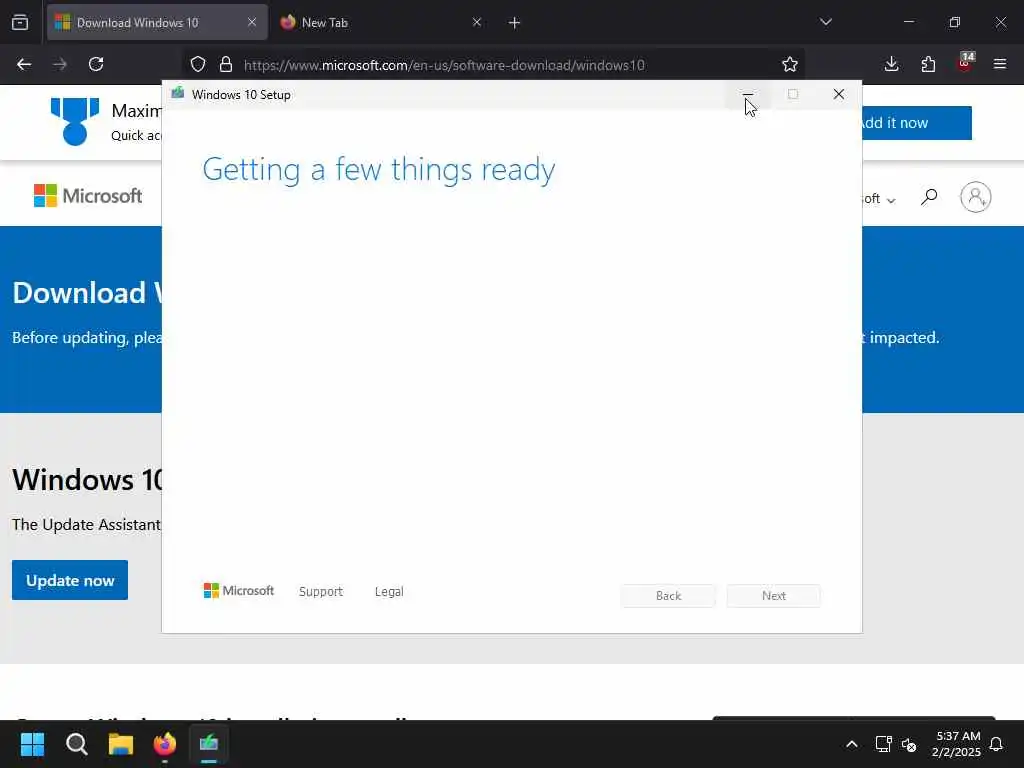Close the Download Windows 10 tab

(252, 22)
